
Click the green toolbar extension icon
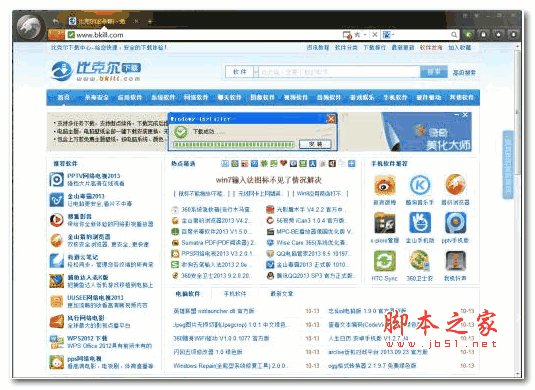(469, 34)
